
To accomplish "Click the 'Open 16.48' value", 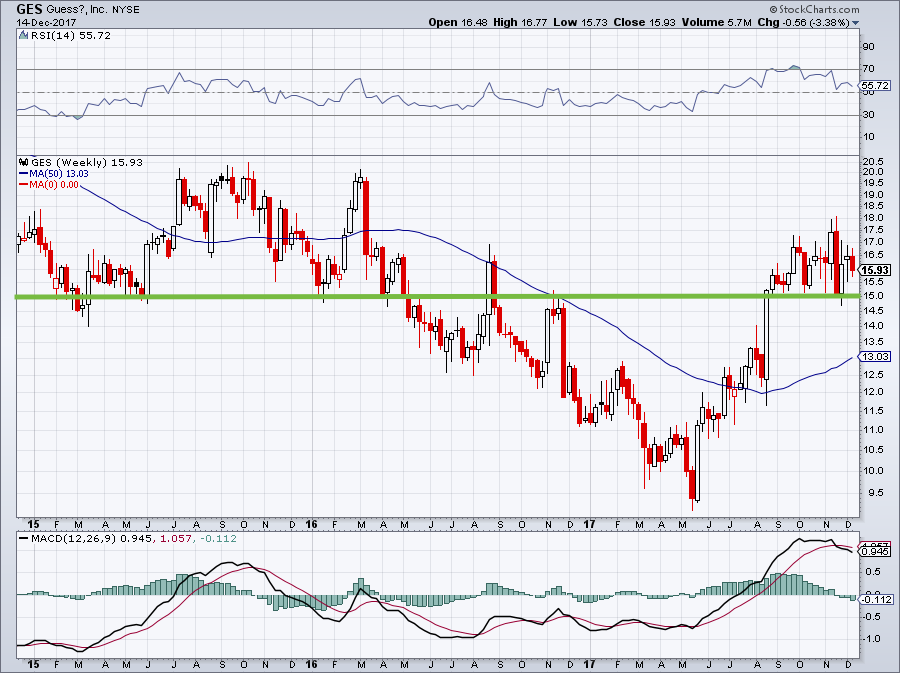I will (458, 22).
